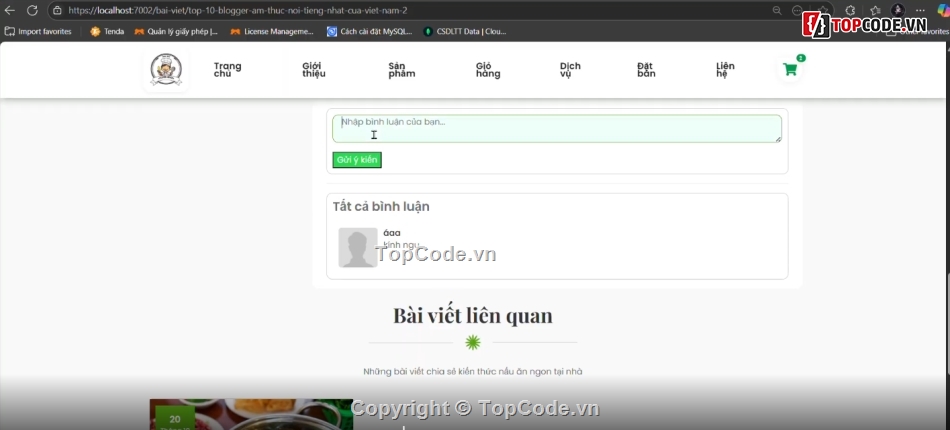950x430 pixels.
Task: Open the Giới thiệu menu item
Action: (x=314, y=70)
